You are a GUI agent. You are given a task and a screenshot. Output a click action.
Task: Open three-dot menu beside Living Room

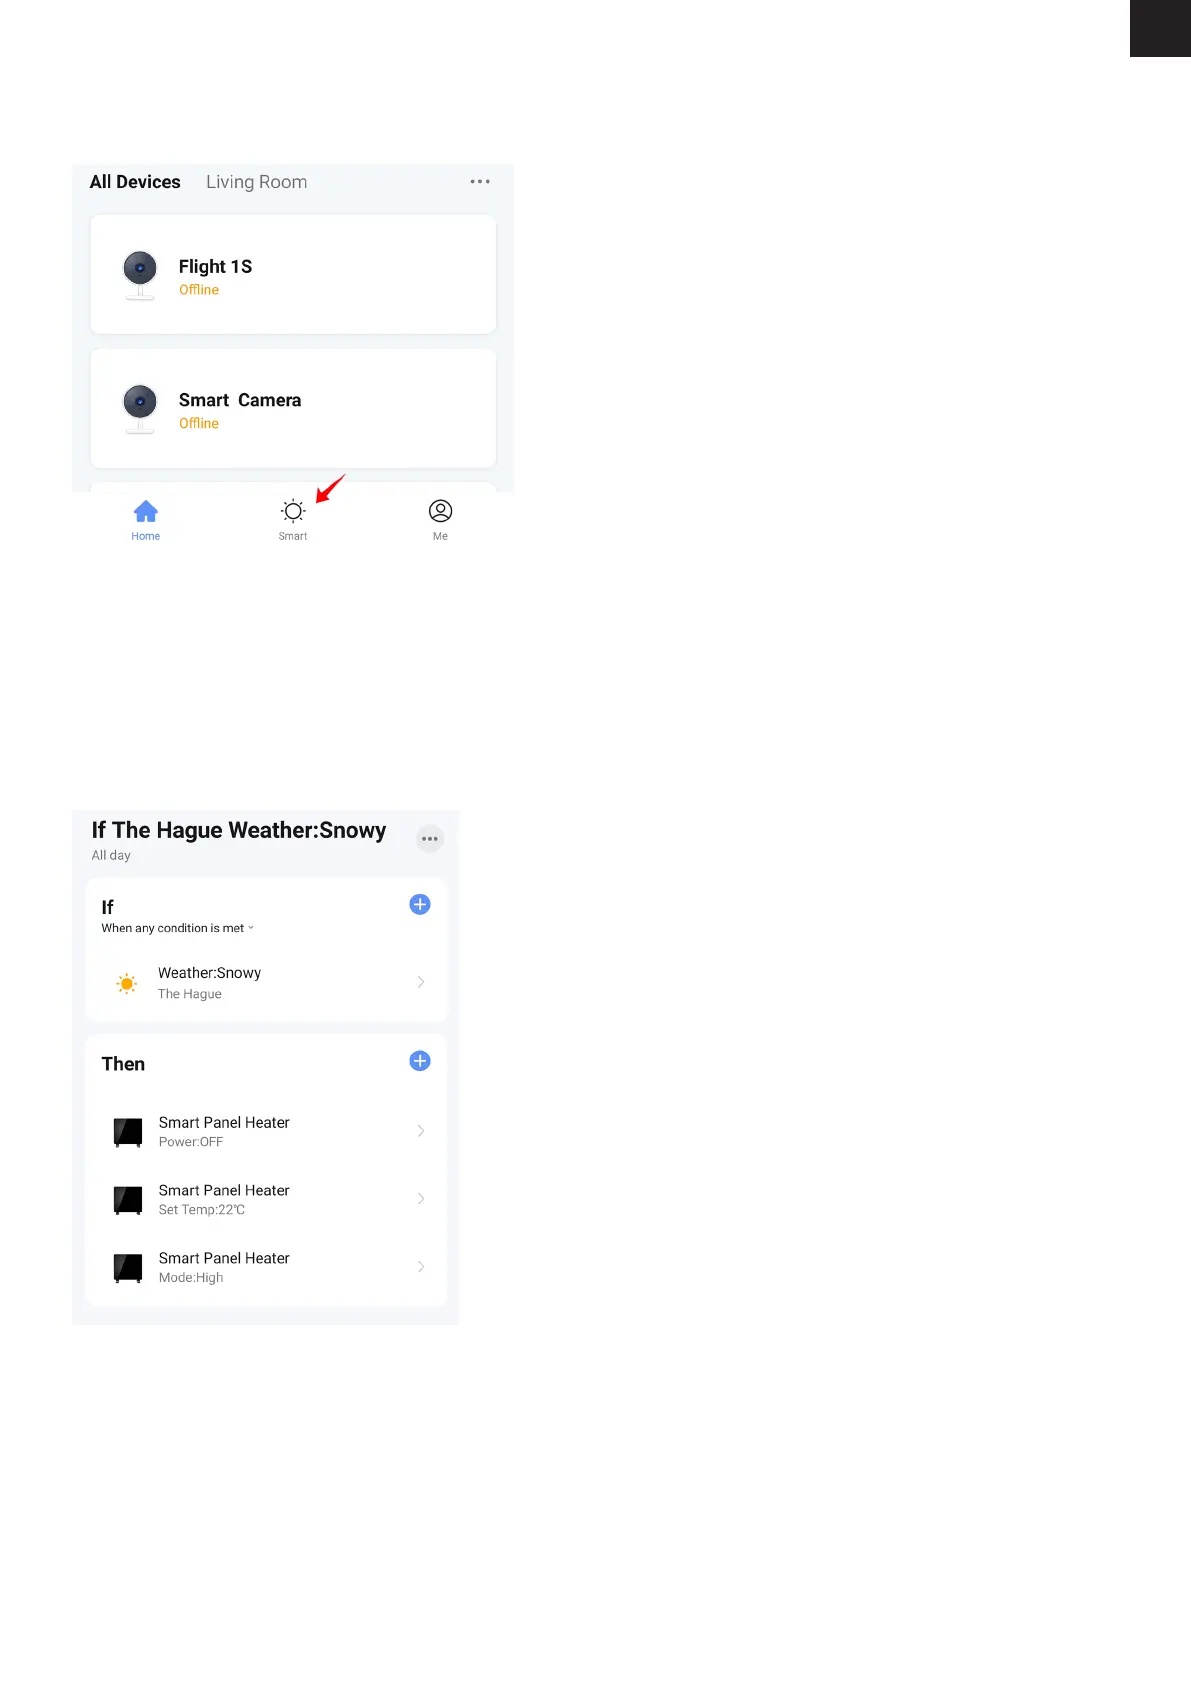(480, 182)
